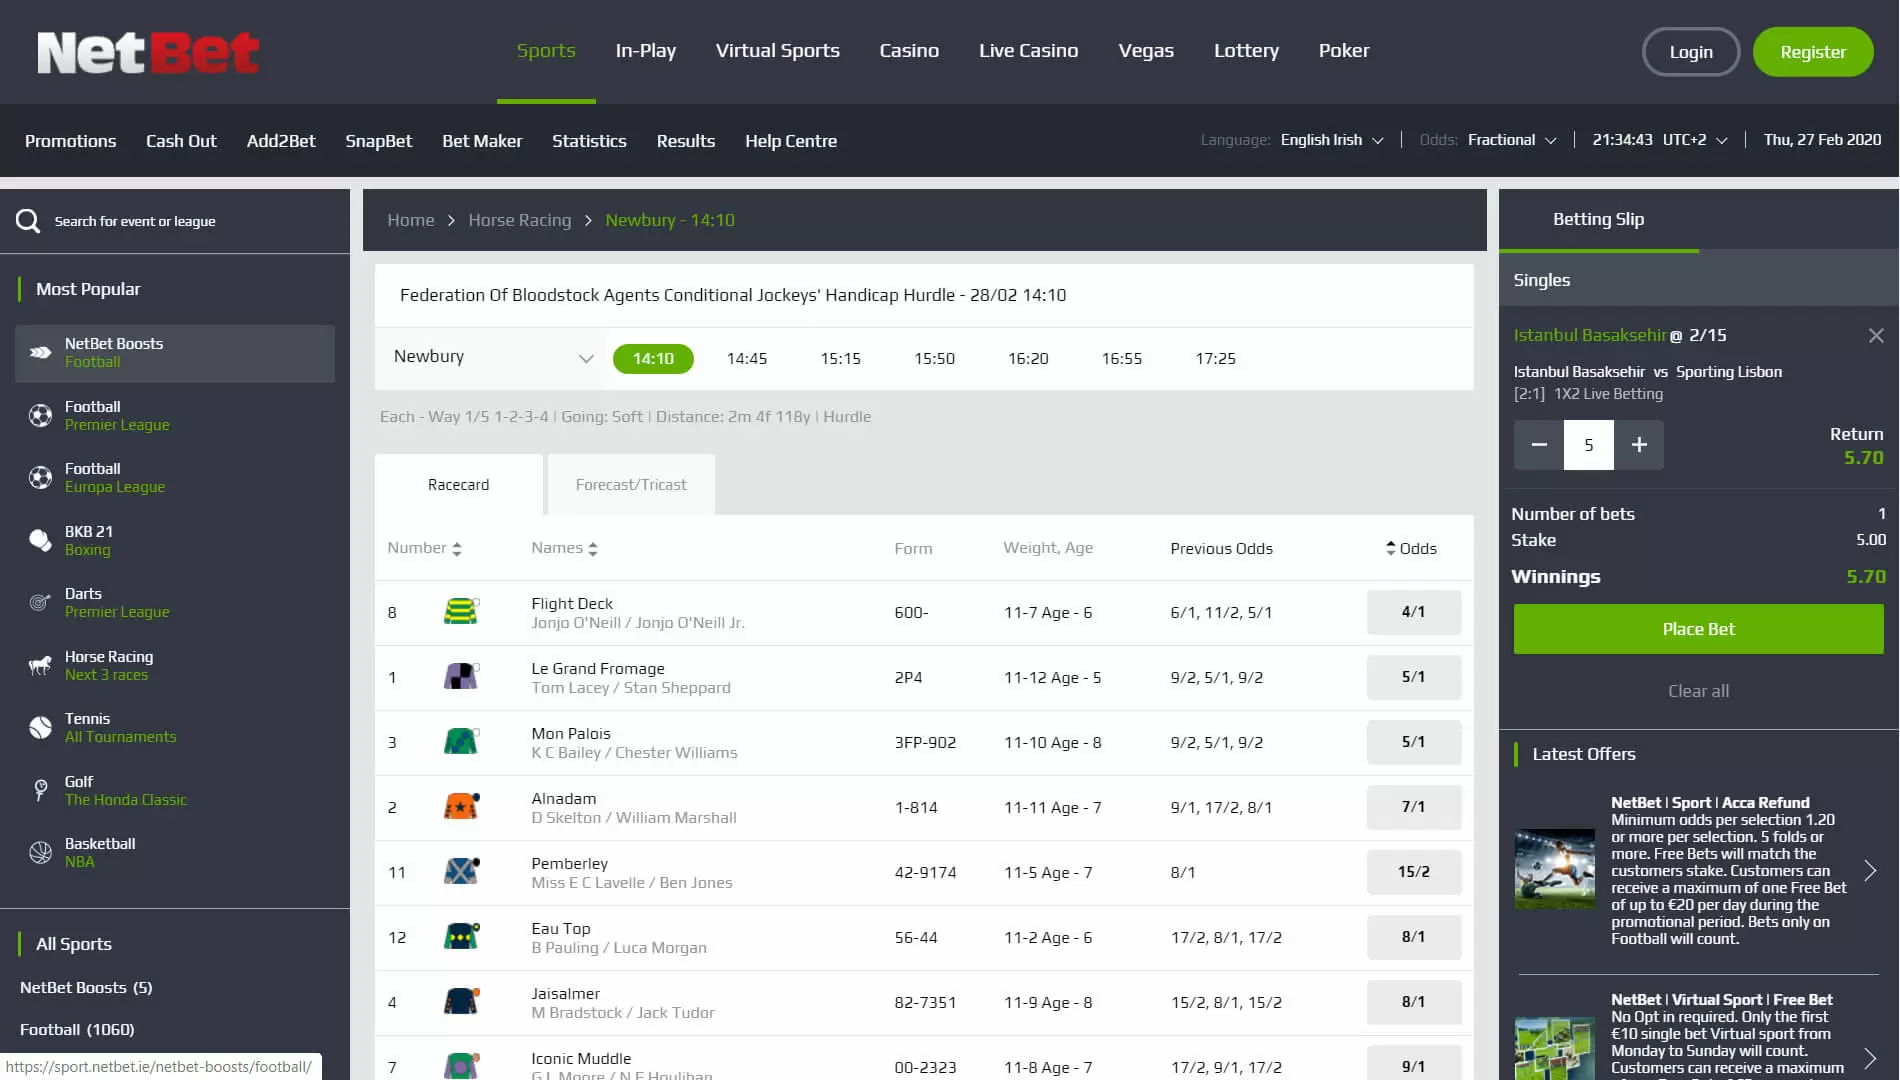The width and height of the screenshot is (1900, 1080).
Task: Remove Istanbul Basaksehir bet from slip
Action: click(1876, 336)
